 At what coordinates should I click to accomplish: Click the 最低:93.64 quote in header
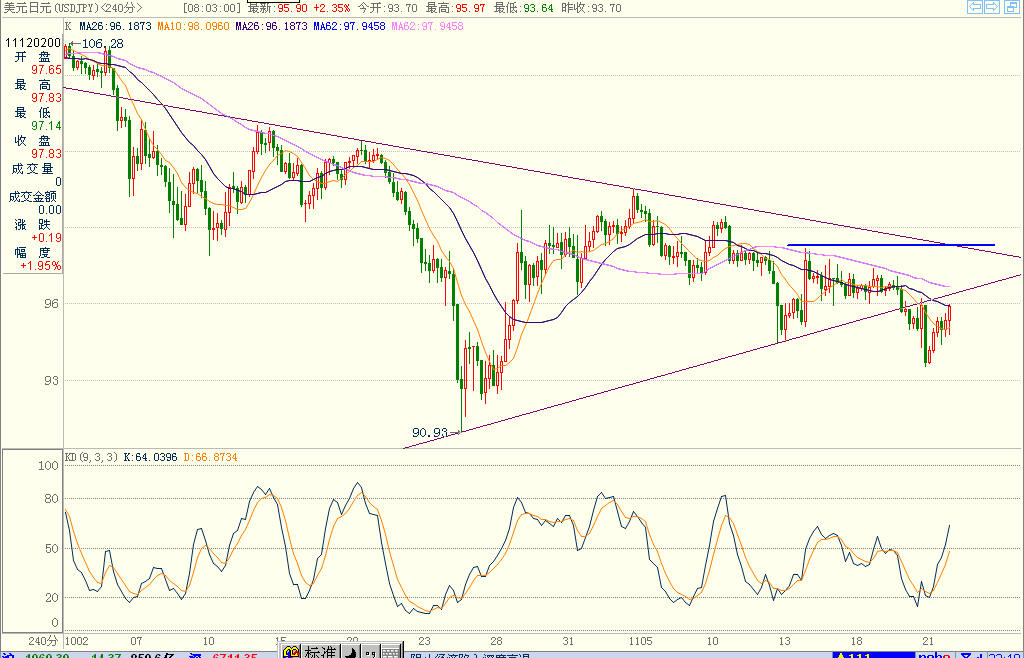(523, 8)
